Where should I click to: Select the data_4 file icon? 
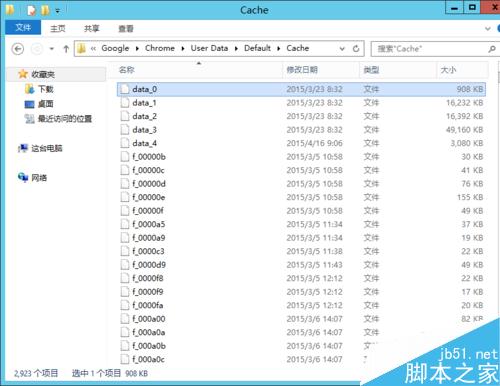(x=125, y=143)
